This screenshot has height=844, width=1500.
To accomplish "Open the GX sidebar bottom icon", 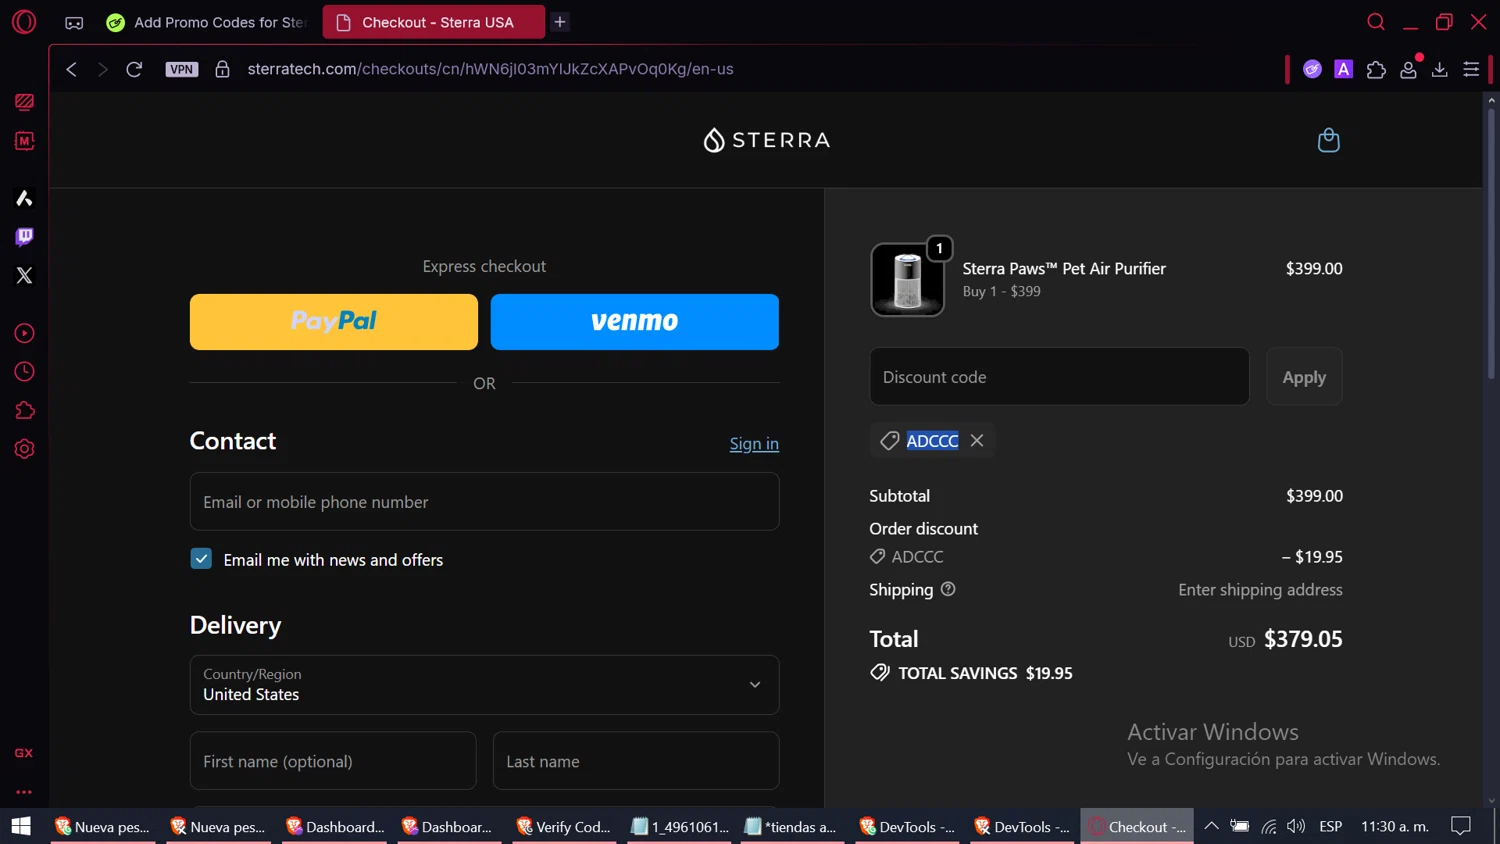I will pyautogui.click(x=24, y=753).
